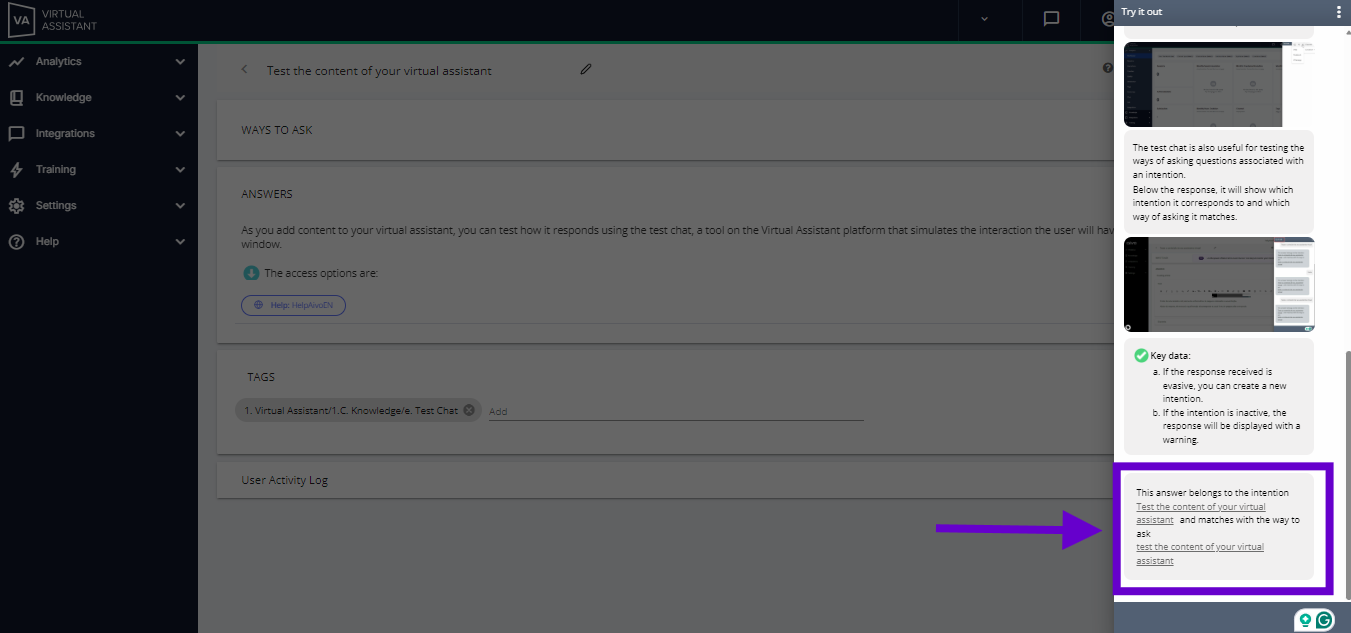Open the Integrations sidebar menu

(99, 133)
